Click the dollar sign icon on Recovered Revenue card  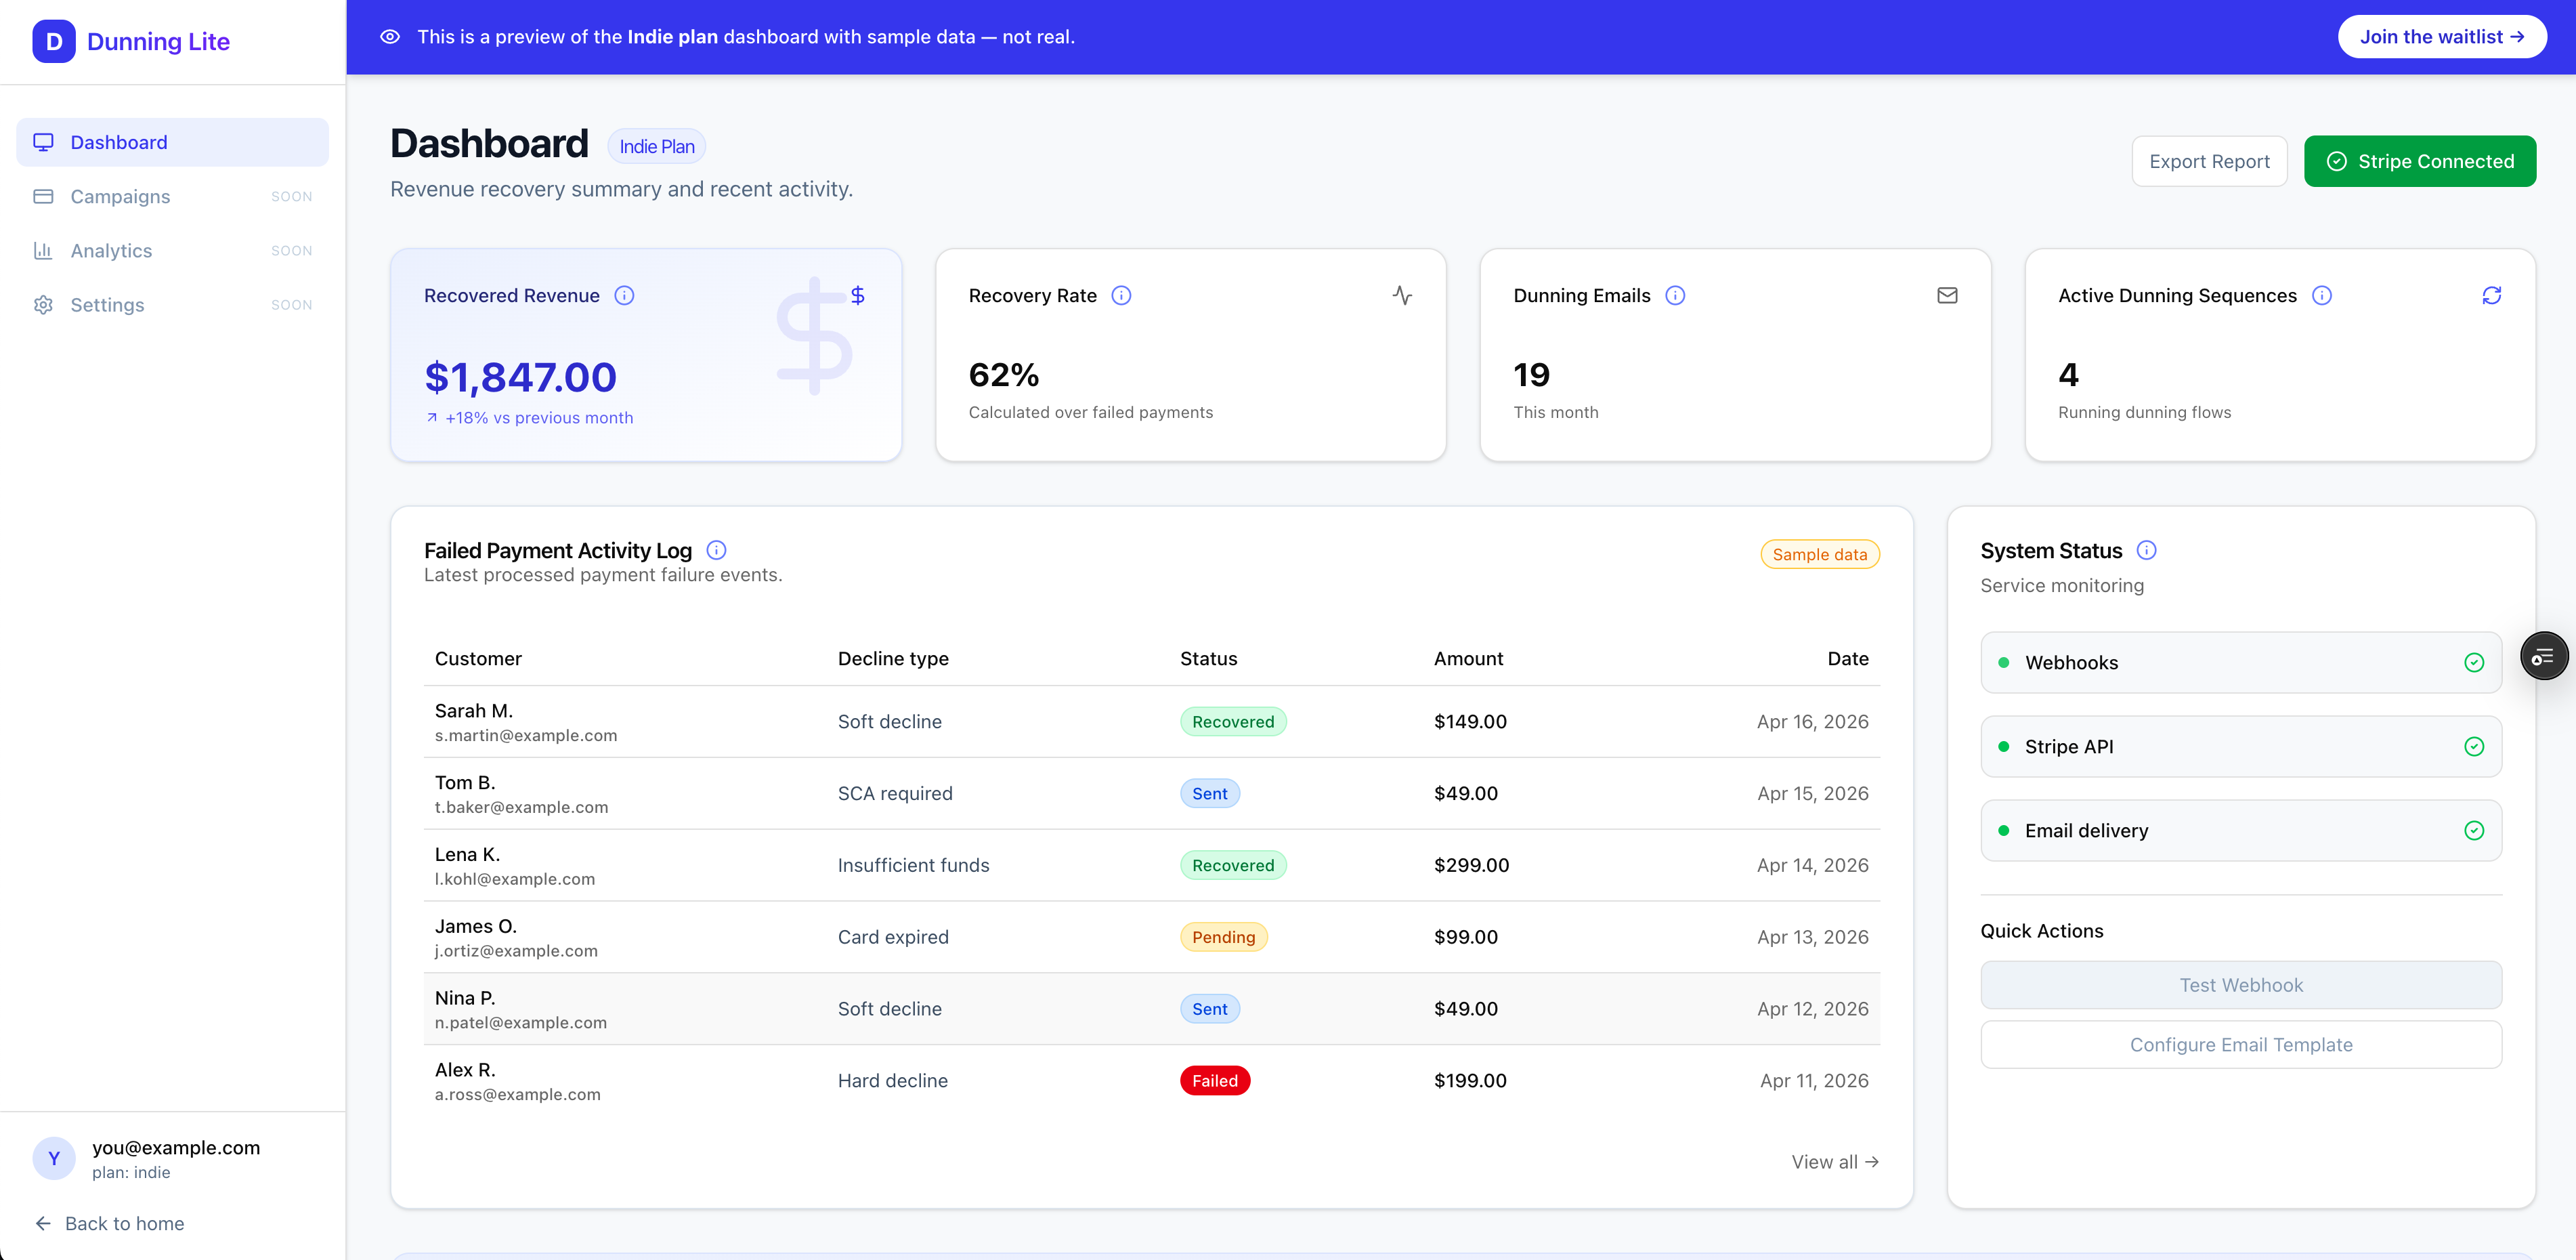click(x=857, y=295)
